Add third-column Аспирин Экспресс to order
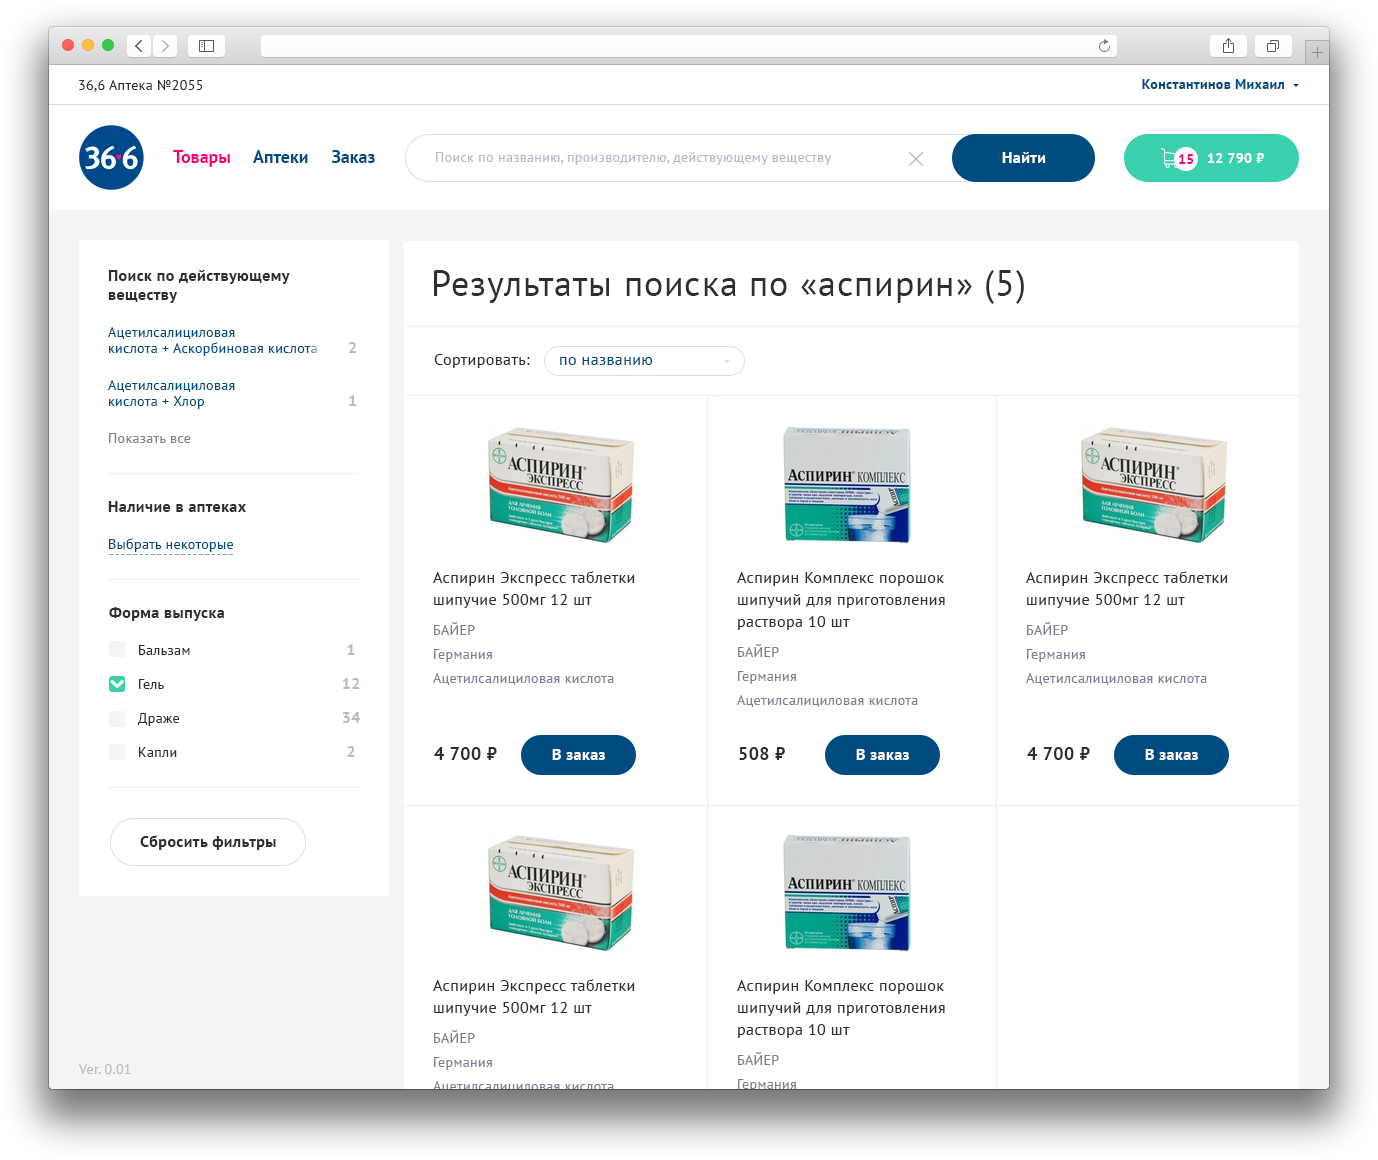 [1171, 755]
